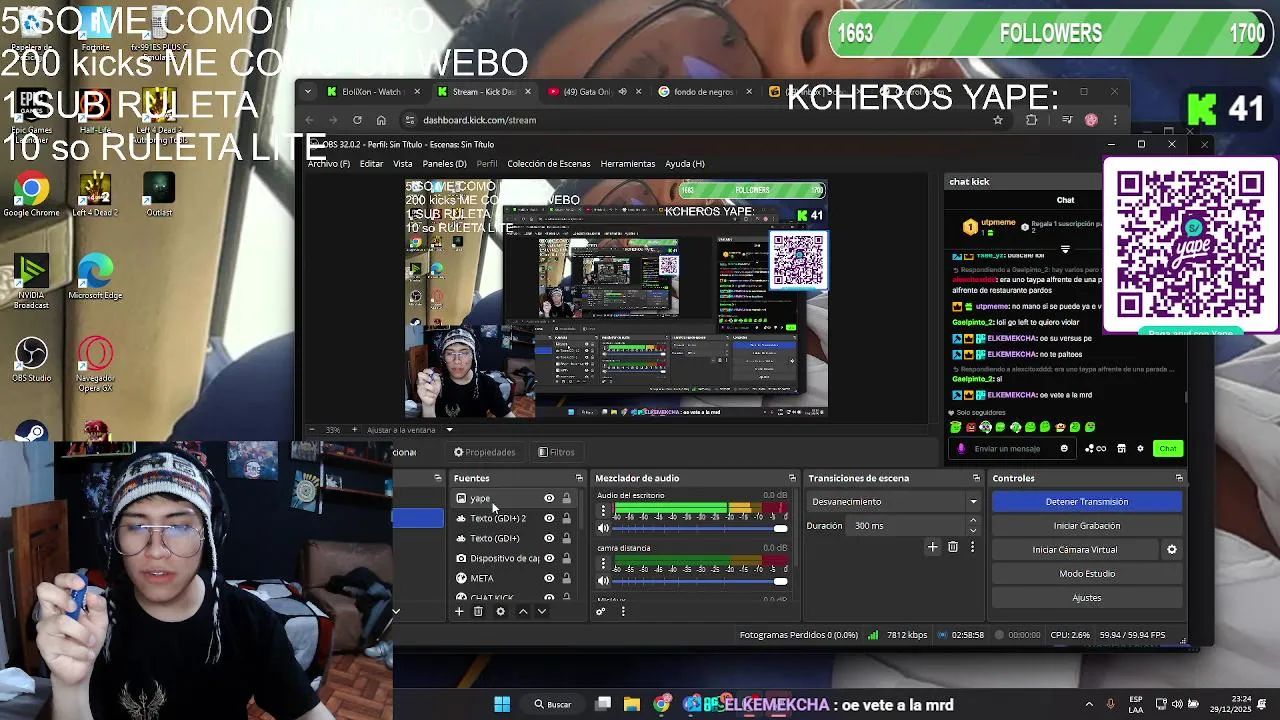Click Iniciar Cámara Virtual button
This screenshot has width=1280, height=720.
(1075, 550)
